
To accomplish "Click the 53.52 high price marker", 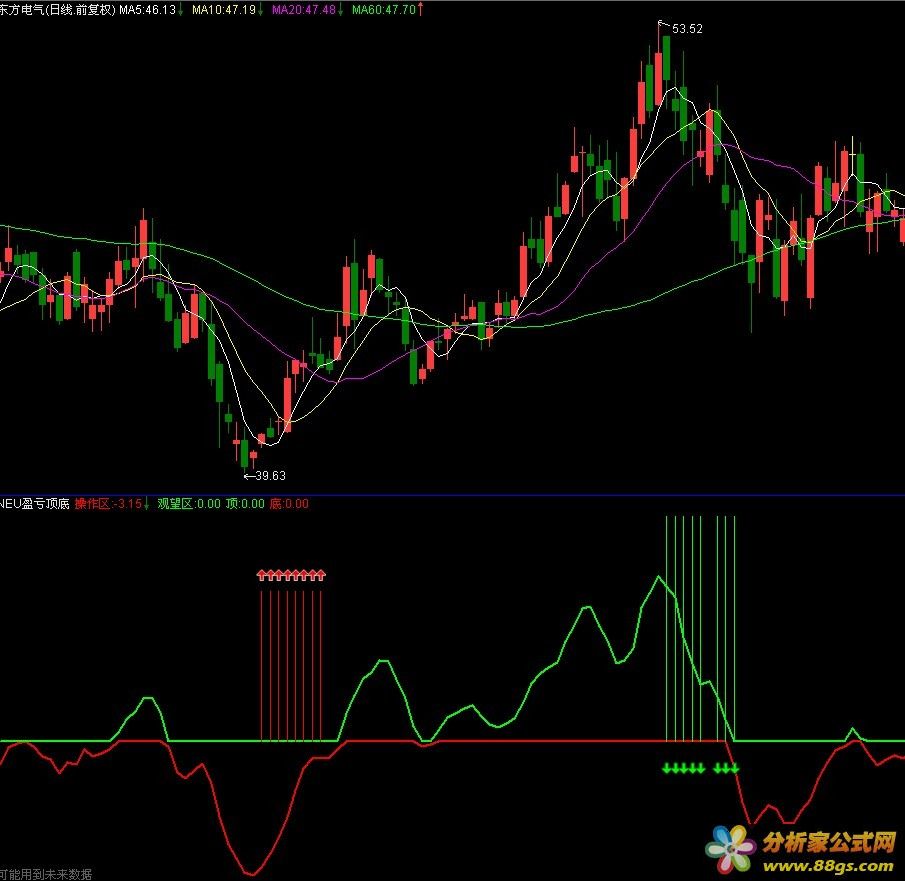I will [x=687, y=29].
